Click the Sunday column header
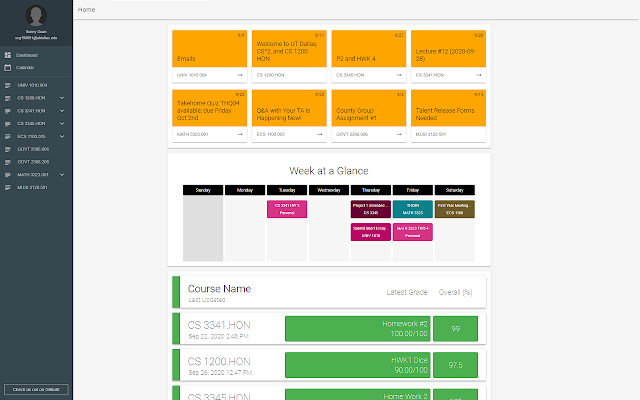The height and width of the screenshot is (400, 640). coord(203,190)
